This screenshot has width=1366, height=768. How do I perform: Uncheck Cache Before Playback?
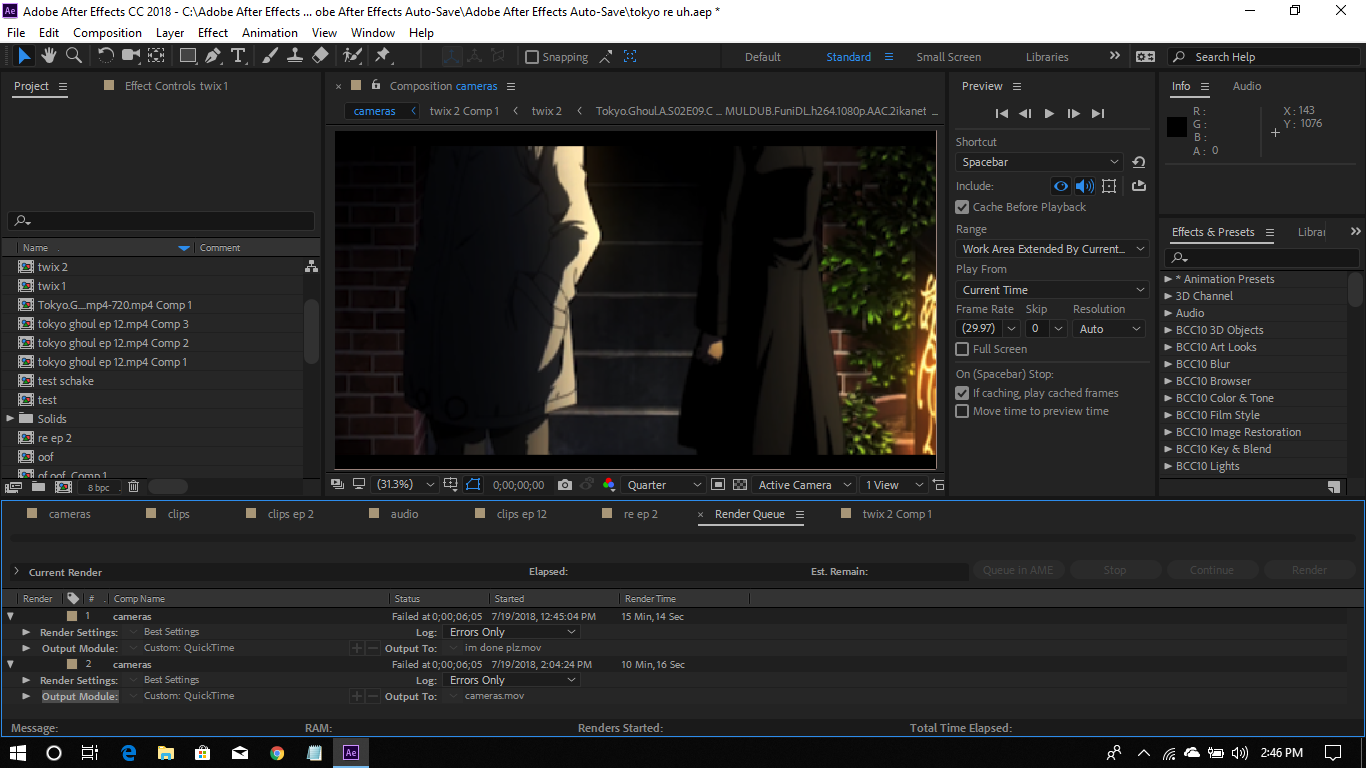[962, 207]
